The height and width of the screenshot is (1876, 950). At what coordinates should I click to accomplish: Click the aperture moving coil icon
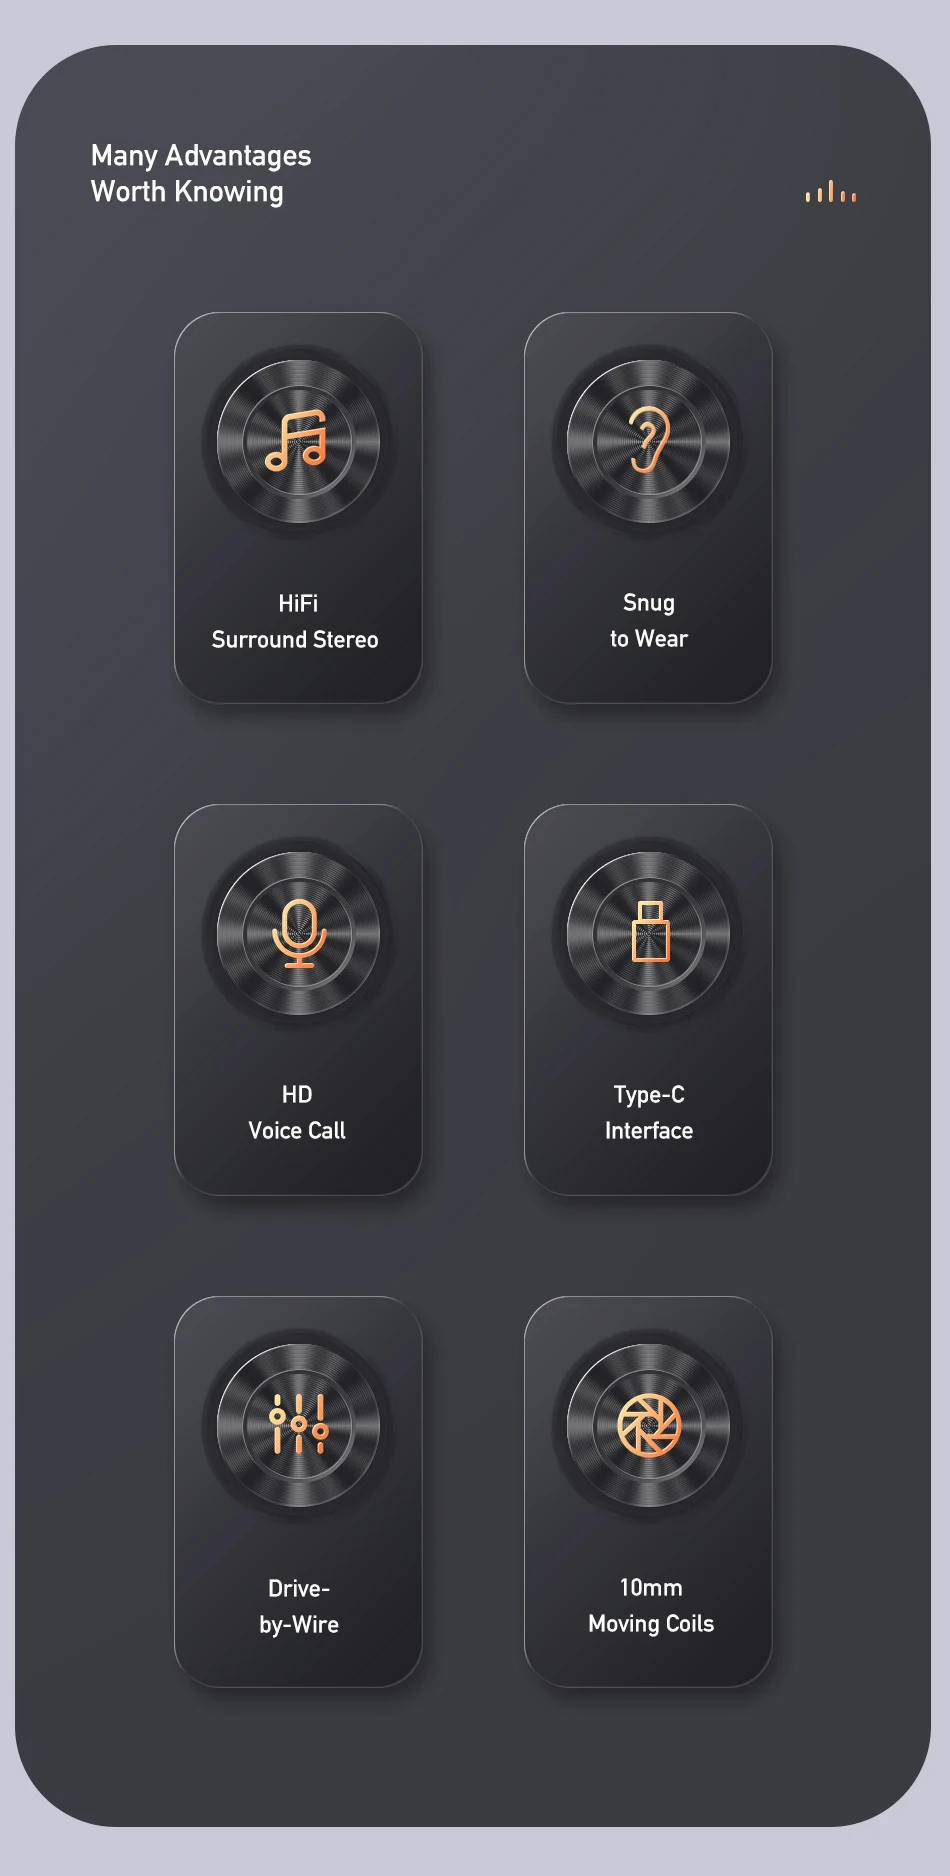click(649, 1425)
